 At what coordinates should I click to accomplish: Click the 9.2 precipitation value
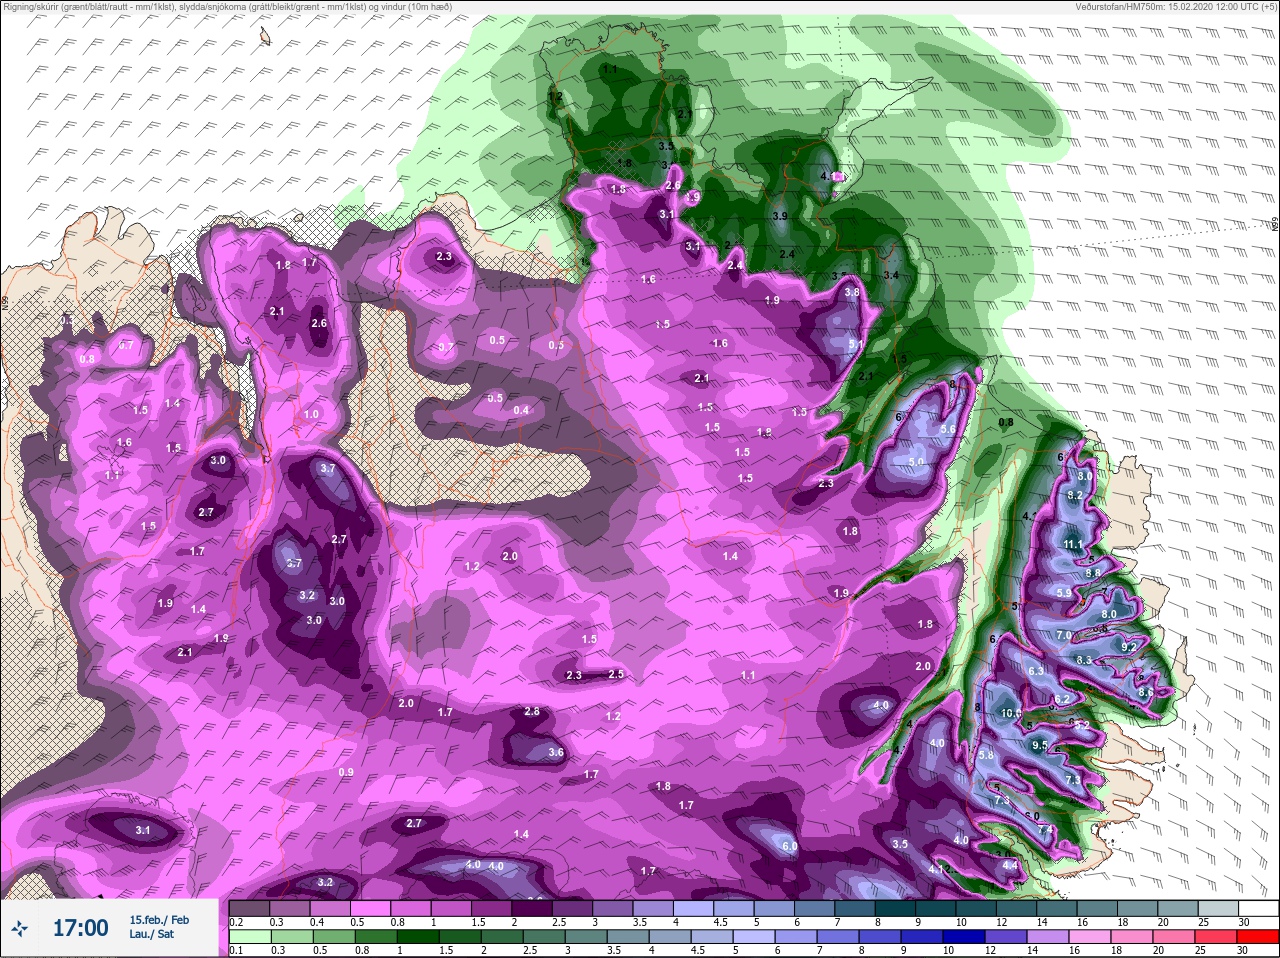point(1129,647)
